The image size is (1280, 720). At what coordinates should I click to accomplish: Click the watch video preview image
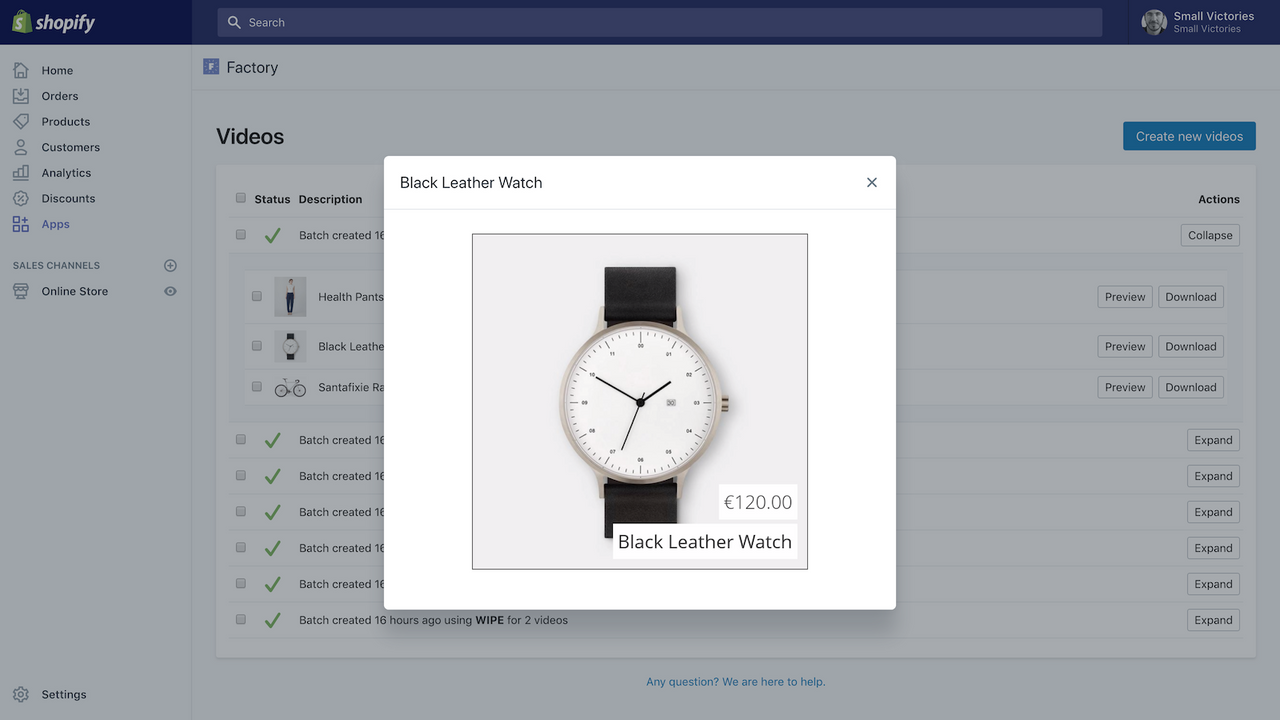pos(640,402)
